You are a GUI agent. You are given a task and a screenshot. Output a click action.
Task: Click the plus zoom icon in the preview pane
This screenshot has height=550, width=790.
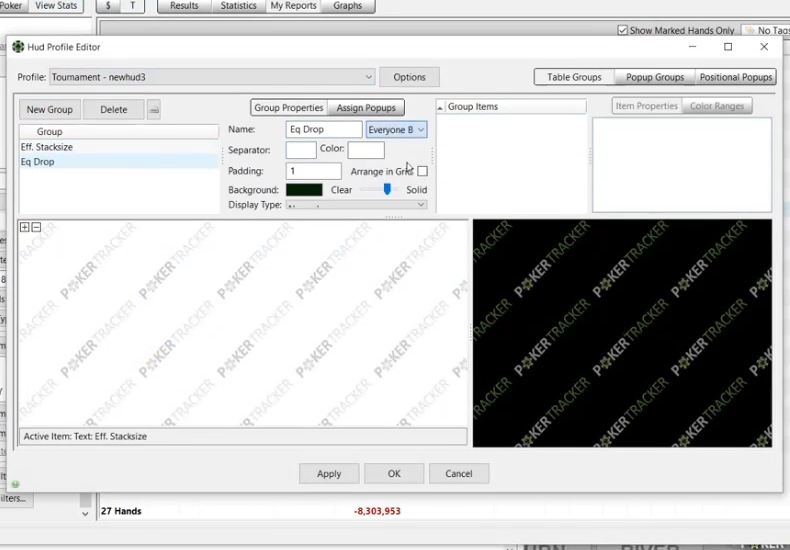coord(24,227)
